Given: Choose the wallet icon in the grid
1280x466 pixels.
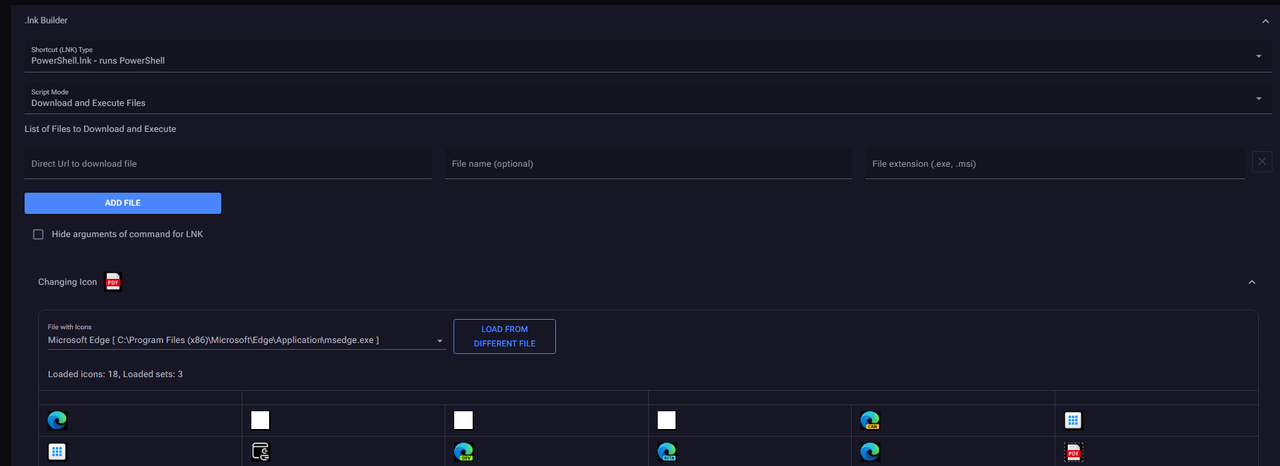Looking at the screenshot, I should click(x=260, y=451).
